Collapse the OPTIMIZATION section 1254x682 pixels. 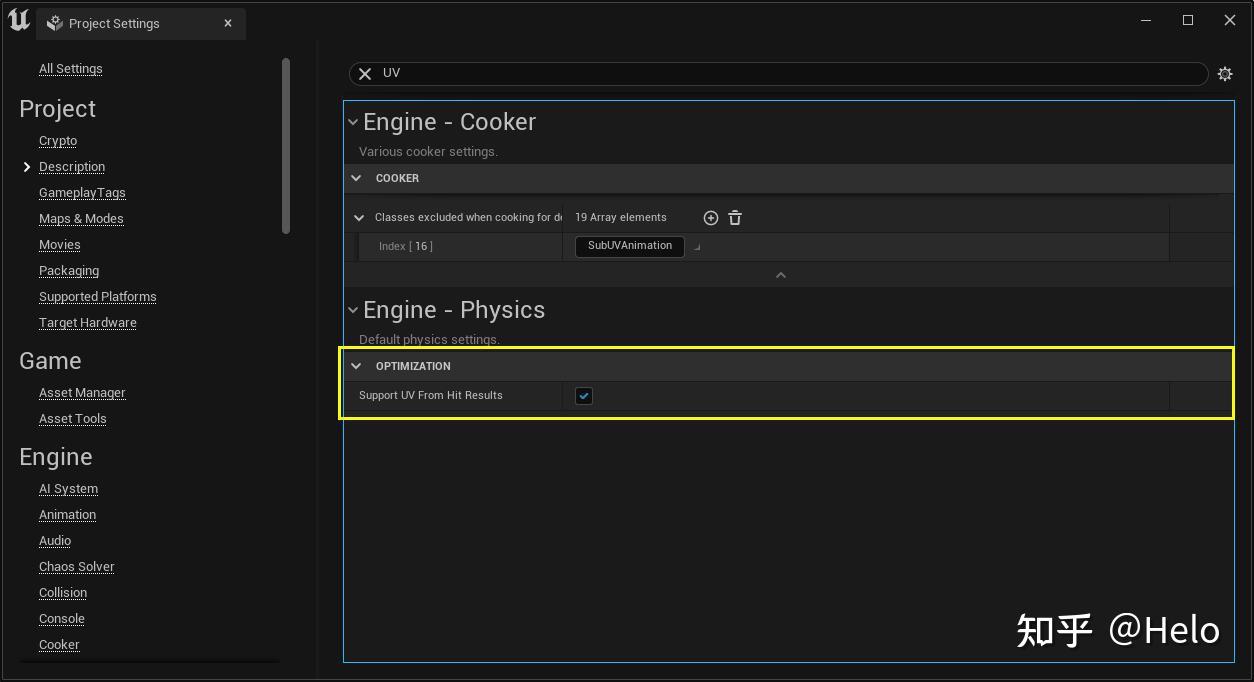[356, 366]
